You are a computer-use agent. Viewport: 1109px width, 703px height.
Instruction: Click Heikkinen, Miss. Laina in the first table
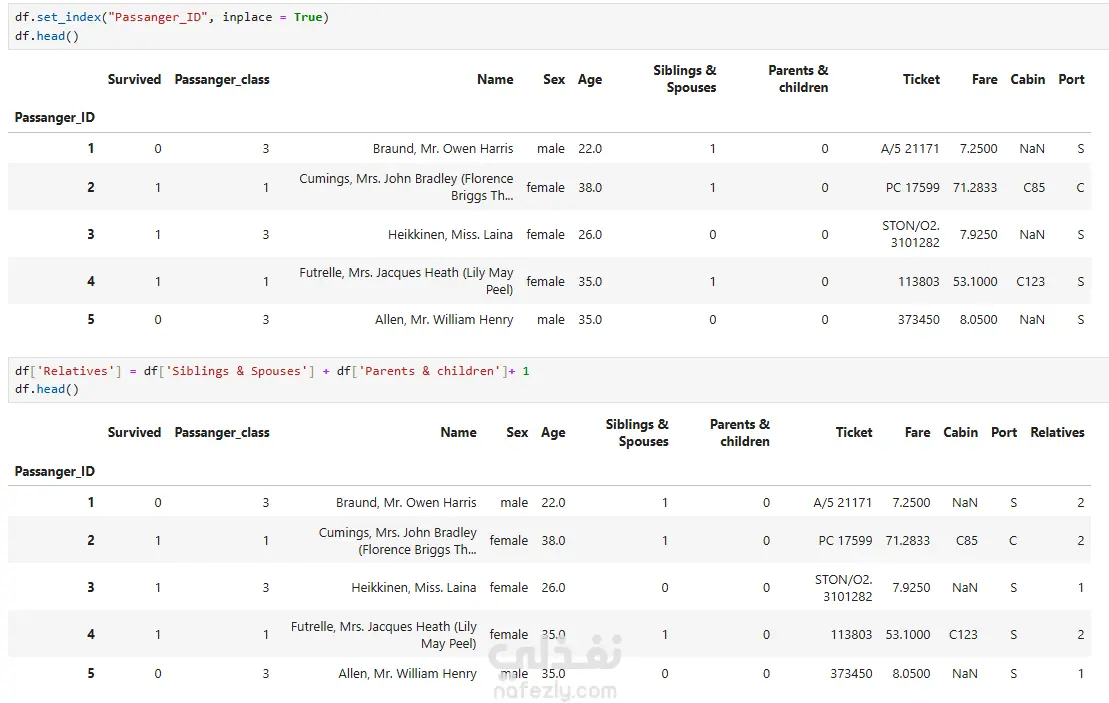tap(450, 234)
